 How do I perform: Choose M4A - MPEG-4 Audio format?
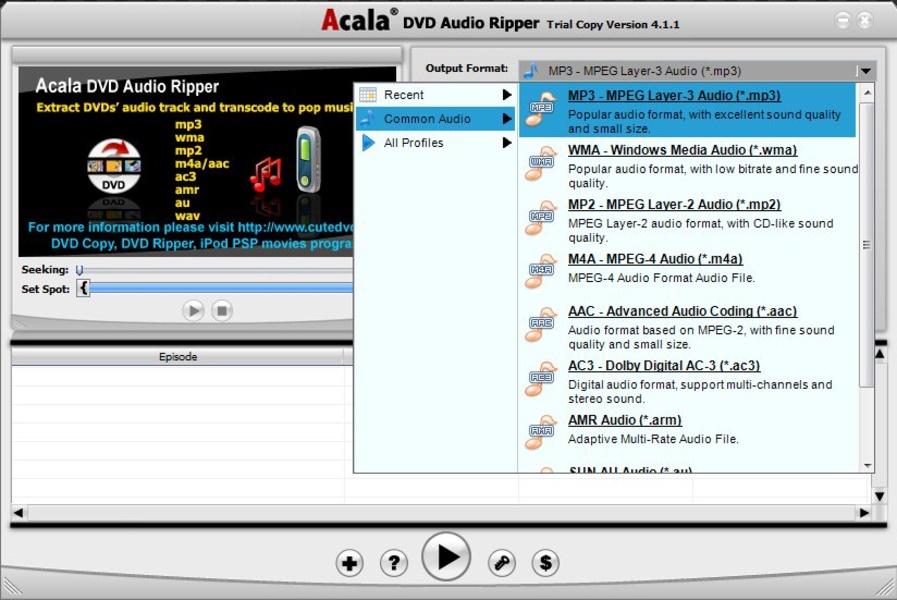tap(688, 270)
